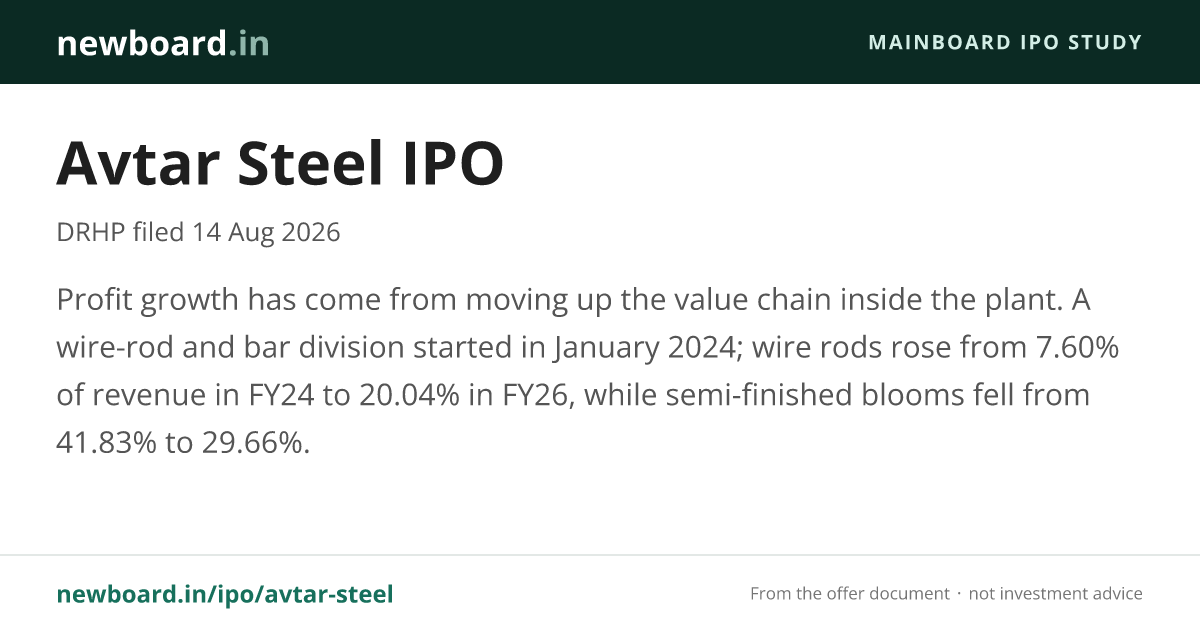Viewport: 1200px width, 630px height.
Task: Click the horizontal divider above the footer
Action: pos(600,555)
